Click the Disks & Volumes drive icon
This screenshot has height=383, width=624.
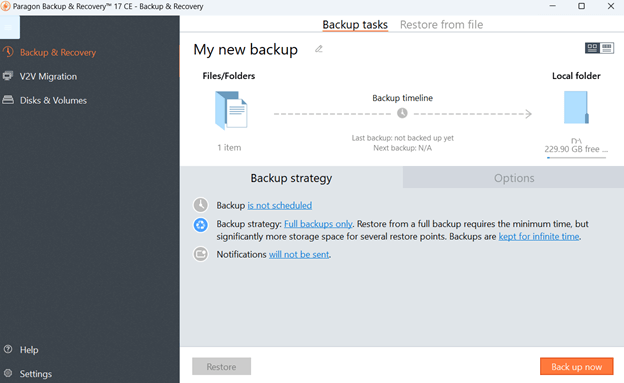[x=8, y=100]
